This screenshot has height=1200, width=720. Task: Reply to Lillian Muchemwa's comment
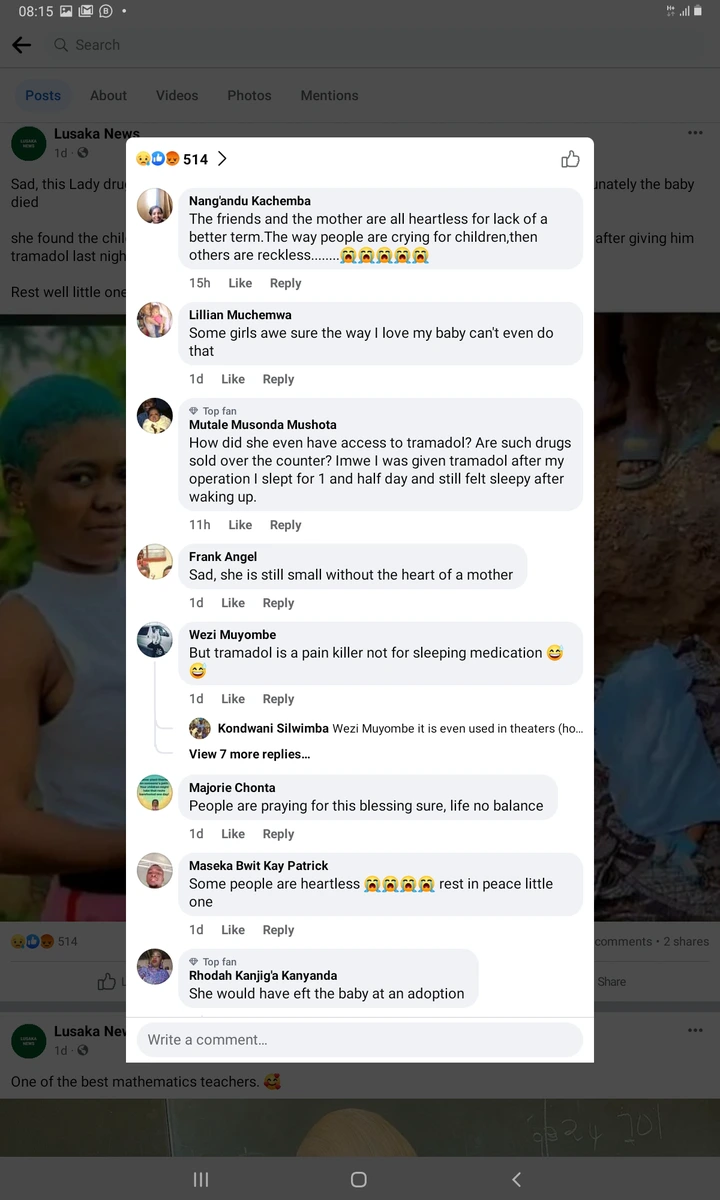click(278, 379)
